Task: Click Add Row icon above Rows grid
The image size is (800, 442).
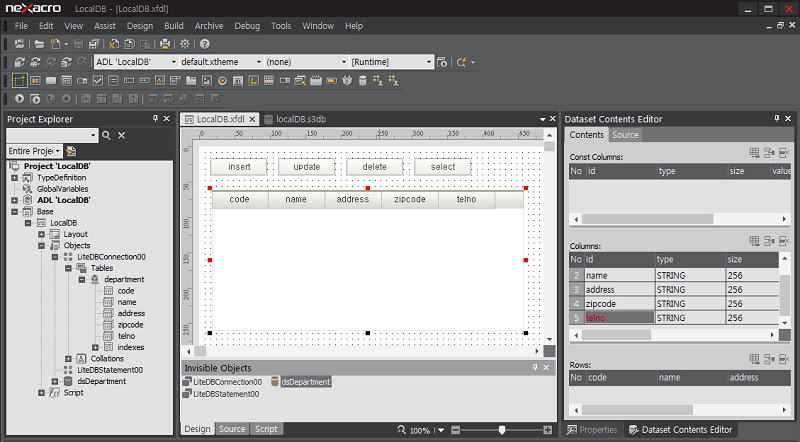Action: coord(754,359)
